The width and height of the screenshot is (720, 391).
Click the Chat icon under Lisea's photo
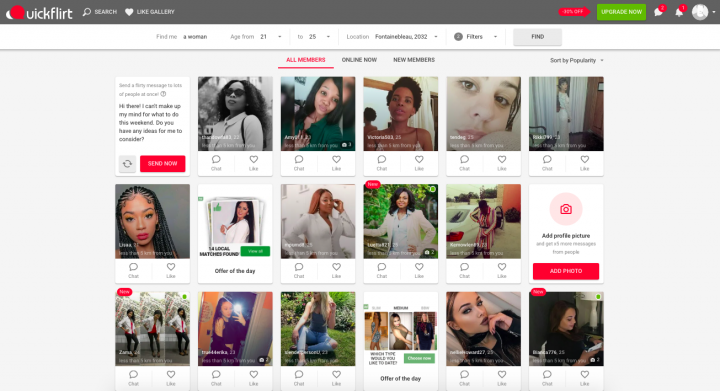pyautogui.click(x=134, y=267)
